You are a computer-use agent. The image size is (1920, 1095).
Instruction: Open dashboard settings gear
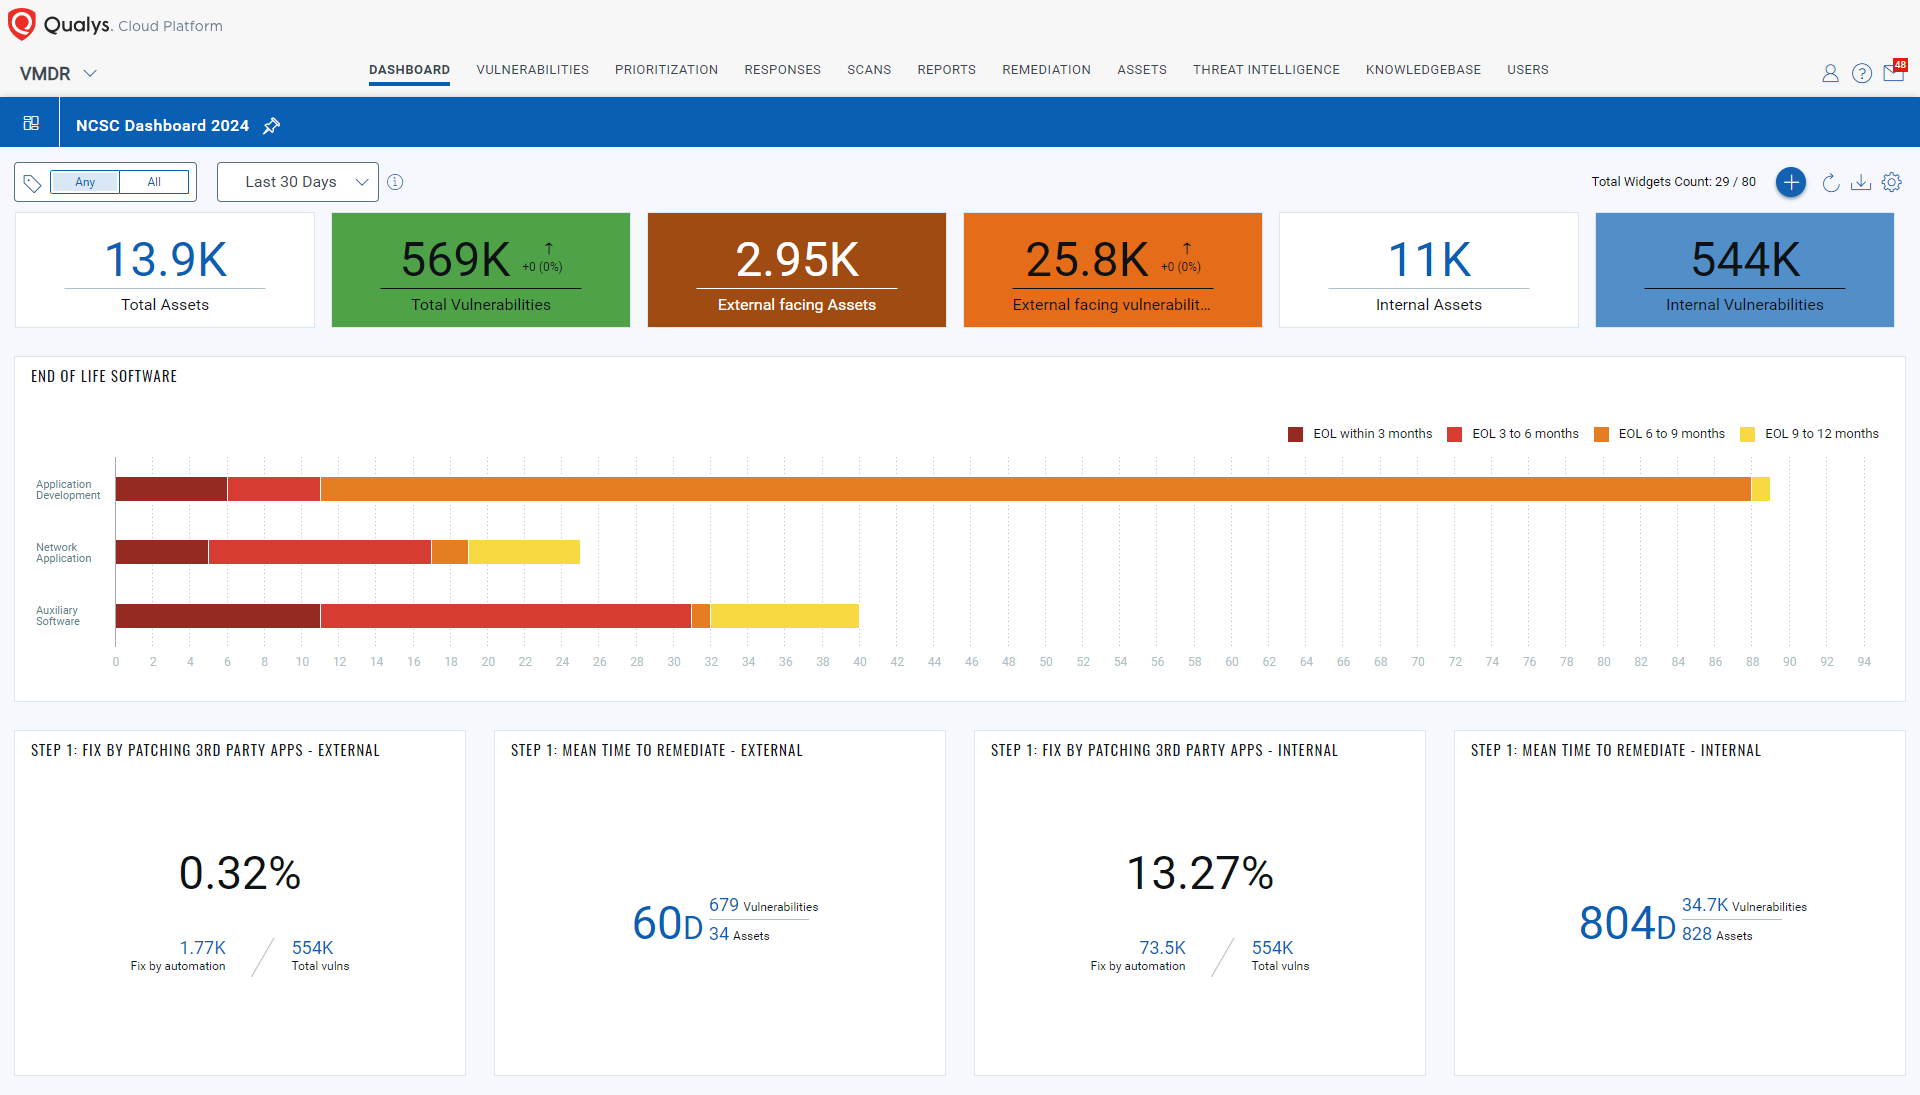pos(1891,182)
